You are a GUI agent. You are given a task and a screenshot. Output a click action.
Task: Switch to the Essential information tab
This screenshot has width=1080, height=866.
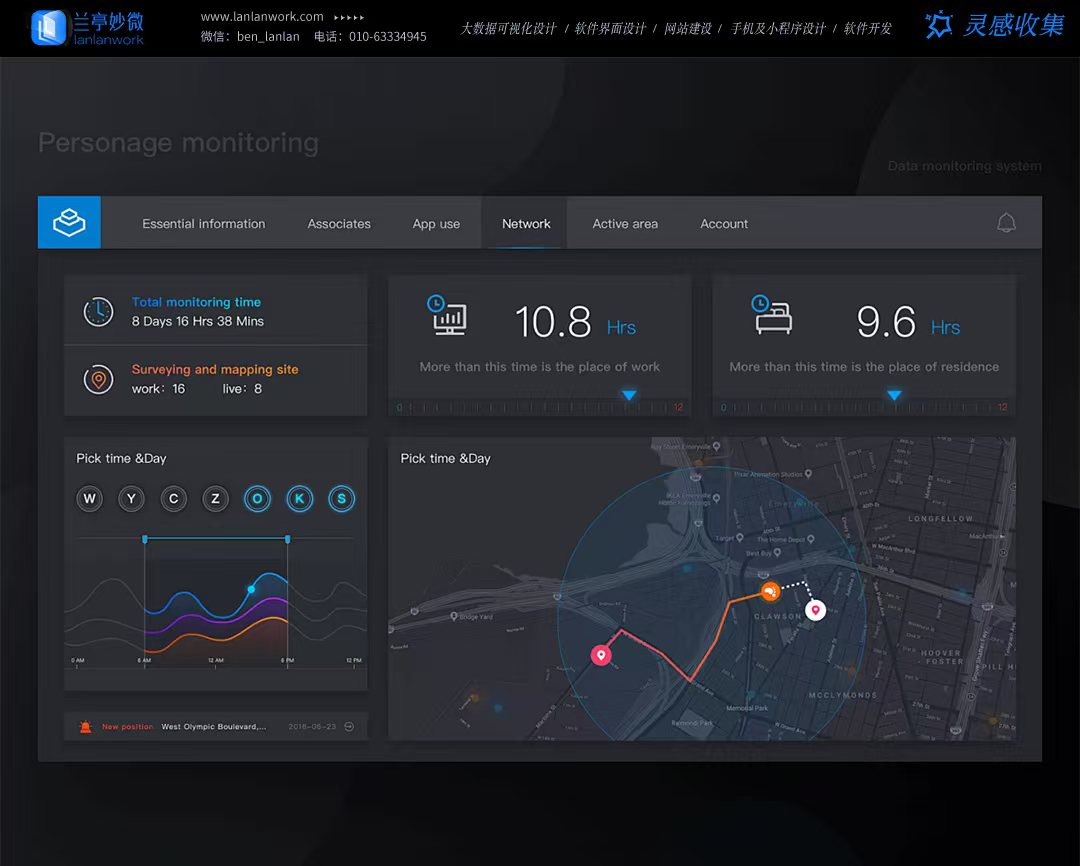204,224
